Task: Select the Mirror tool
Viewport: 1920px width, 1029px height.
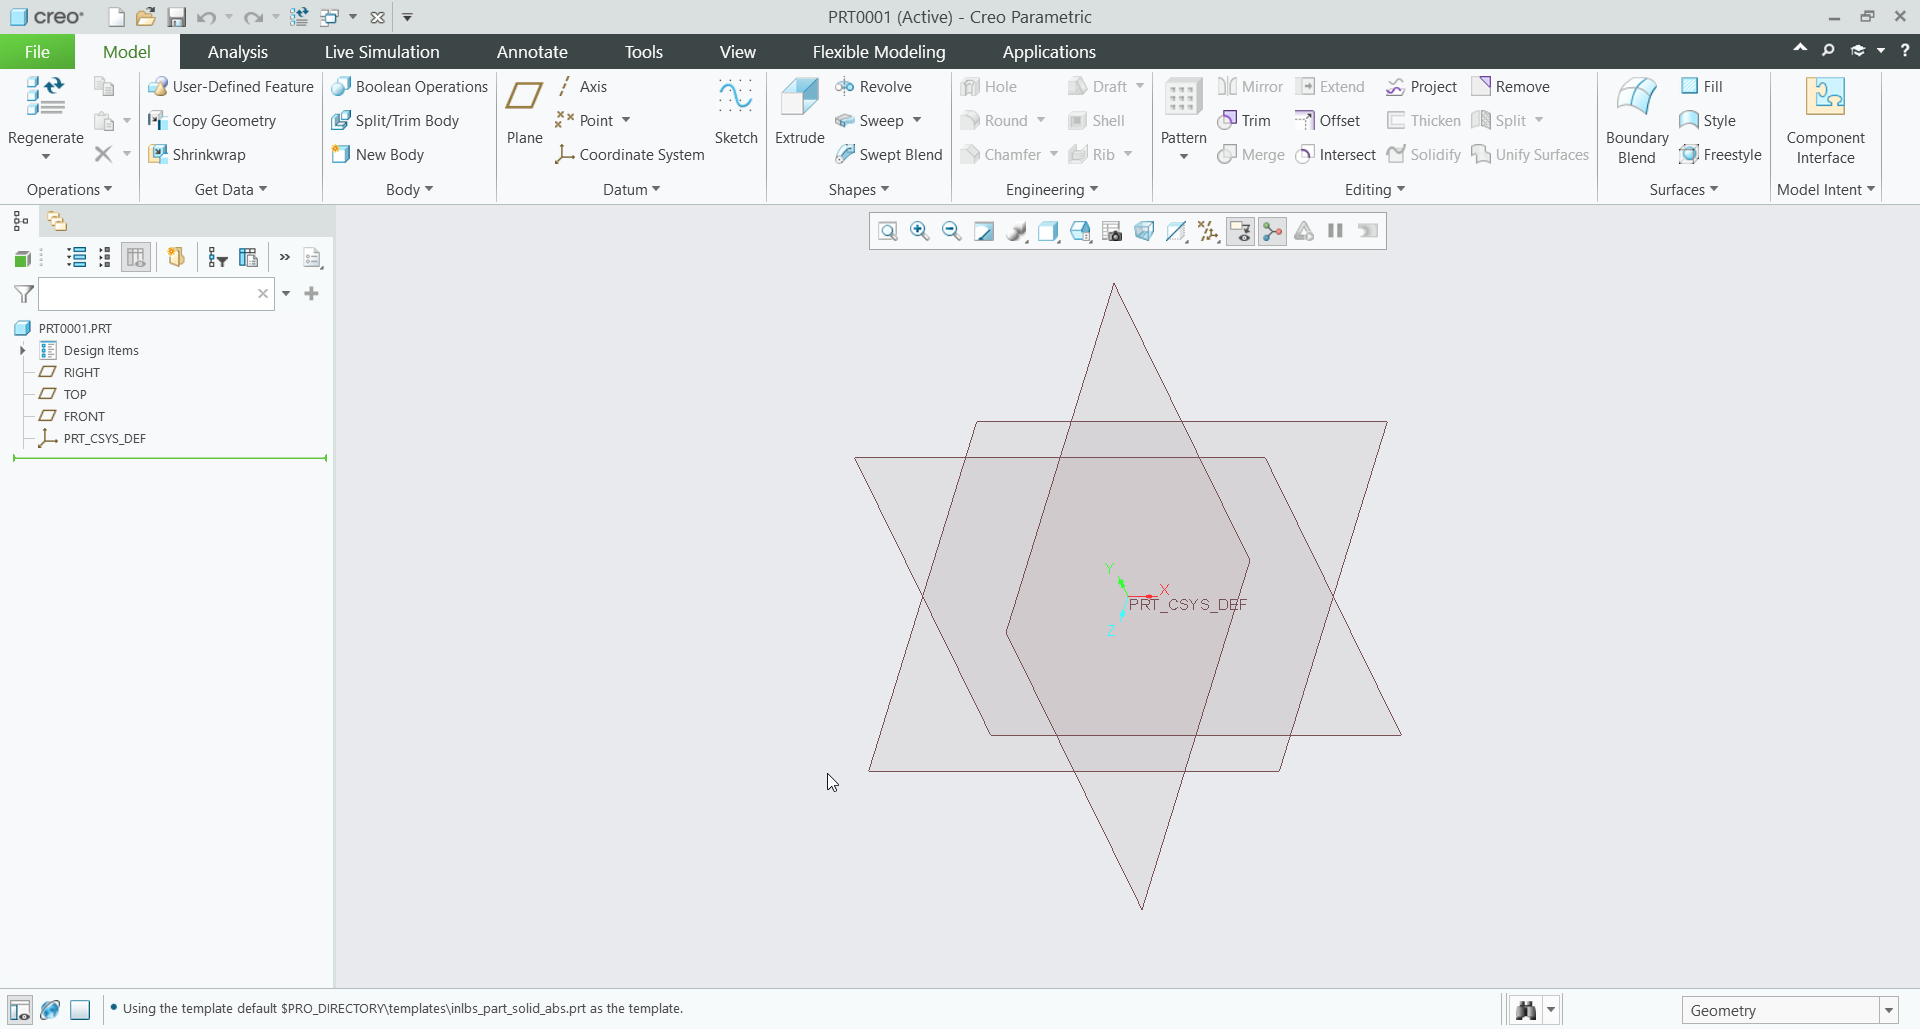Action: pyautogui.click(x=1250, y=87)
